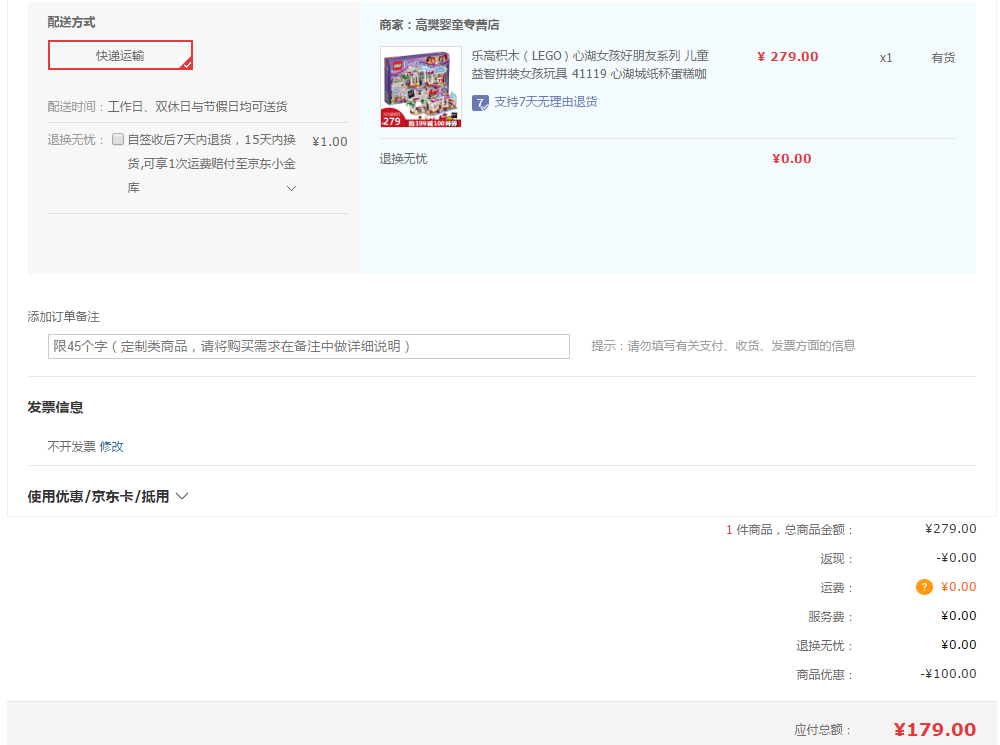This screenshot has height=745, width=1000.
Task: Focus the order remark input field
Action: point(309,346)
